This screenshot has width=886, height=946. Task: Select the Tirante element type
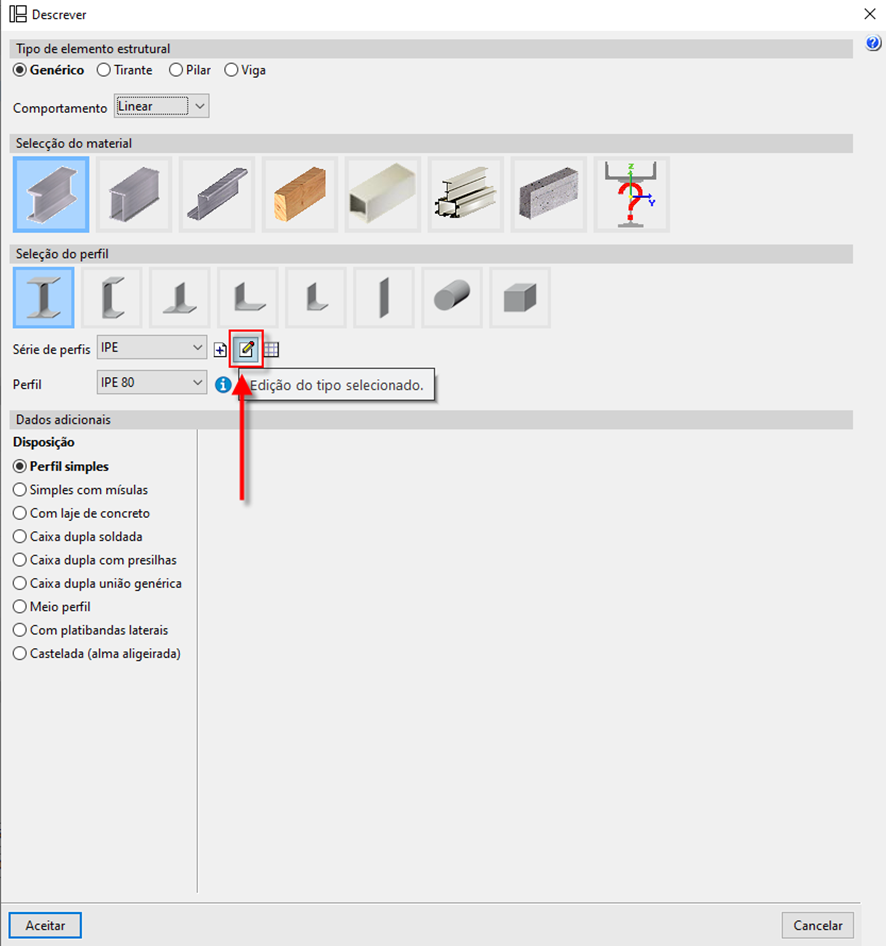[125, 70]
